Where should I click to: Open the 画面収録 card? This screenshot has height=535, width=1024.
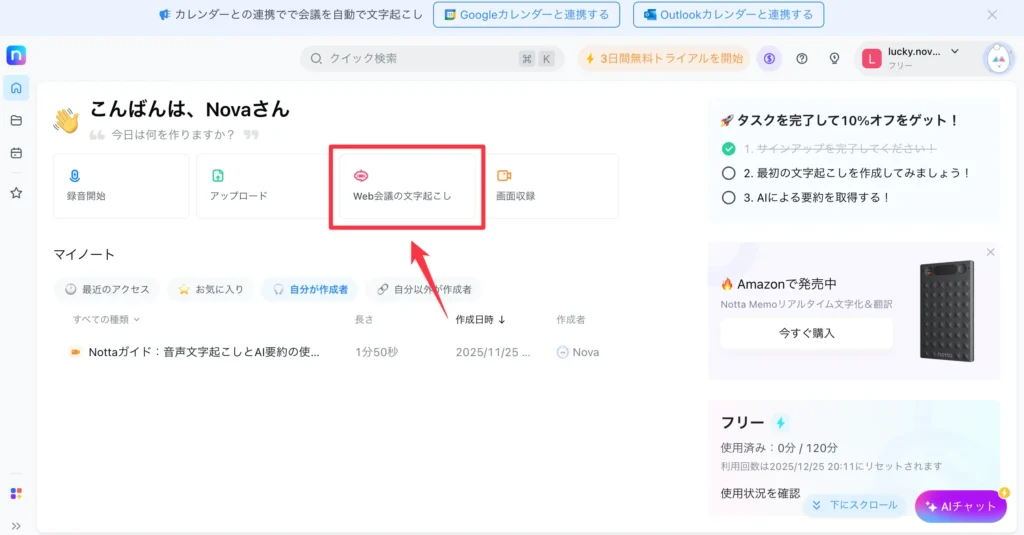tap(551, 186)
